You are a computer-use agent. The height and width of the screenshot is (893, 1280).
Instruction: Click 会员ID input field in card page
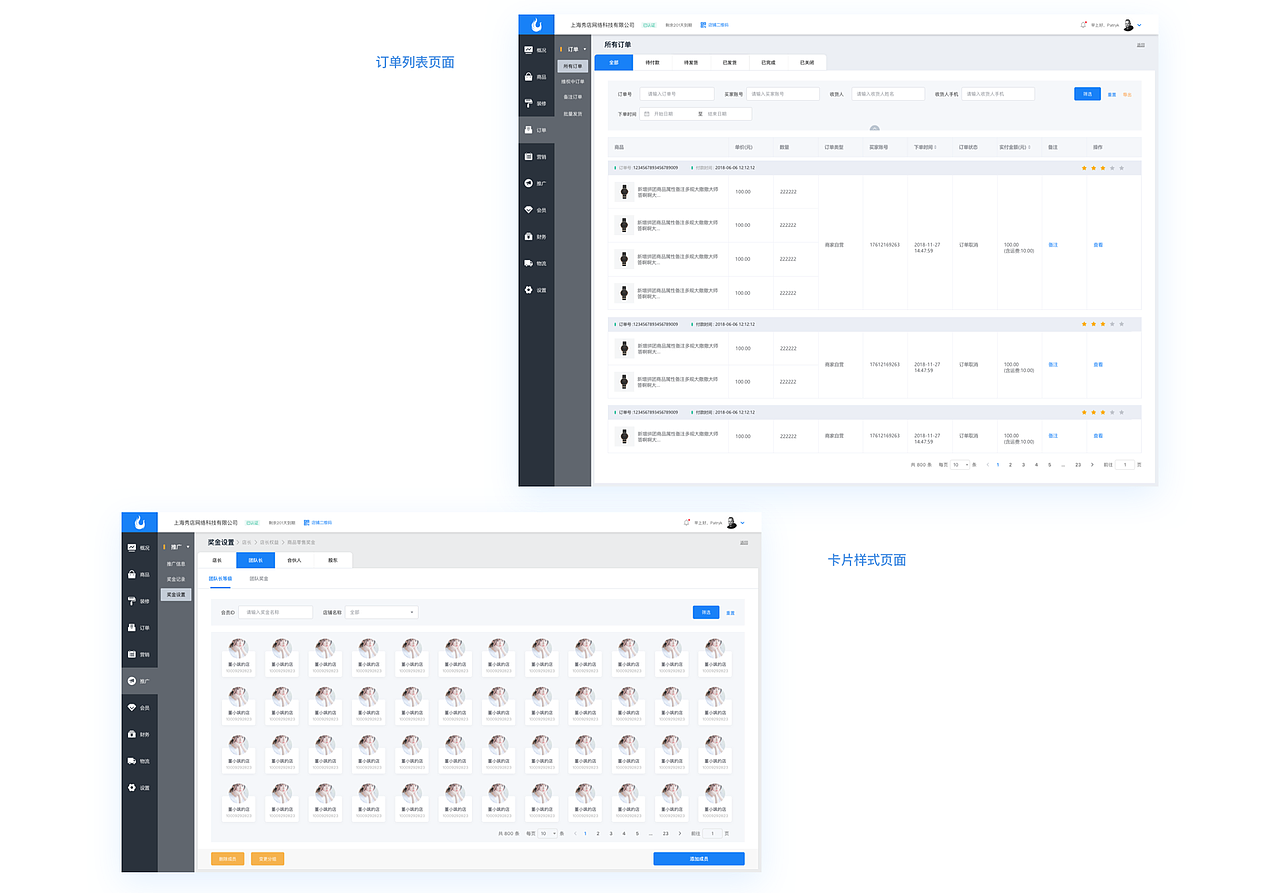275,612
